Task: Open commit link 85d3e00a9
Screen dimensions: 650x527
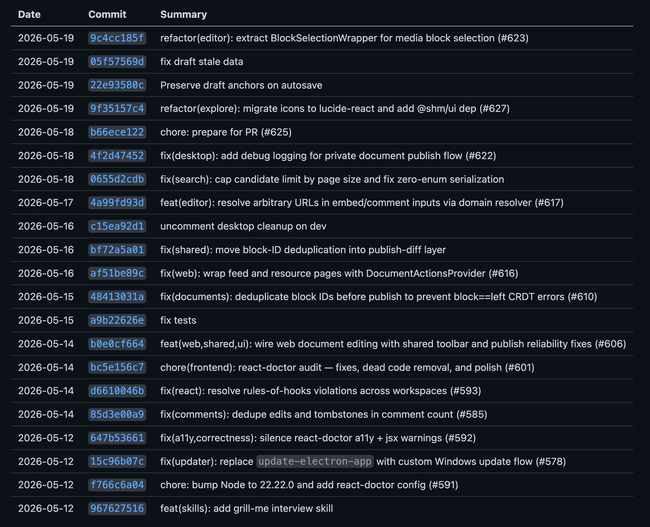Action: click(x=117, y=414)
